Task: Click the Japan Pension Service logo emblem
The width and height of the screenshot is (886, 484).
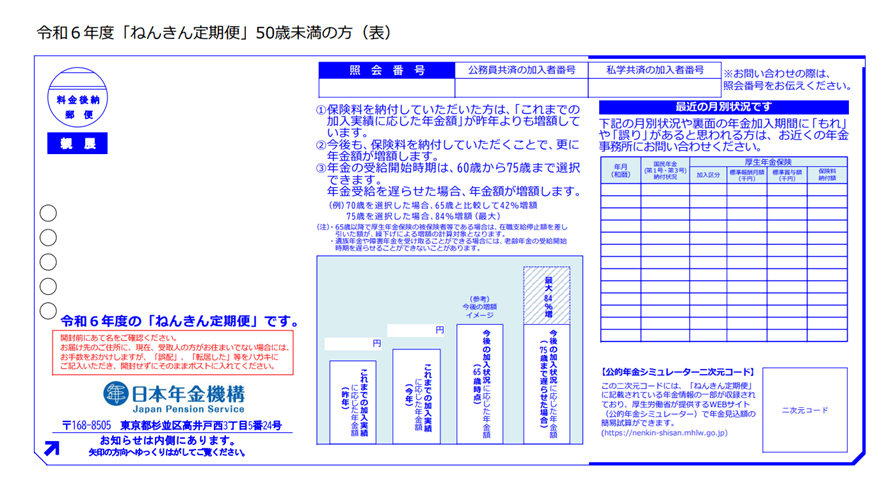Action: coord(116,393)
